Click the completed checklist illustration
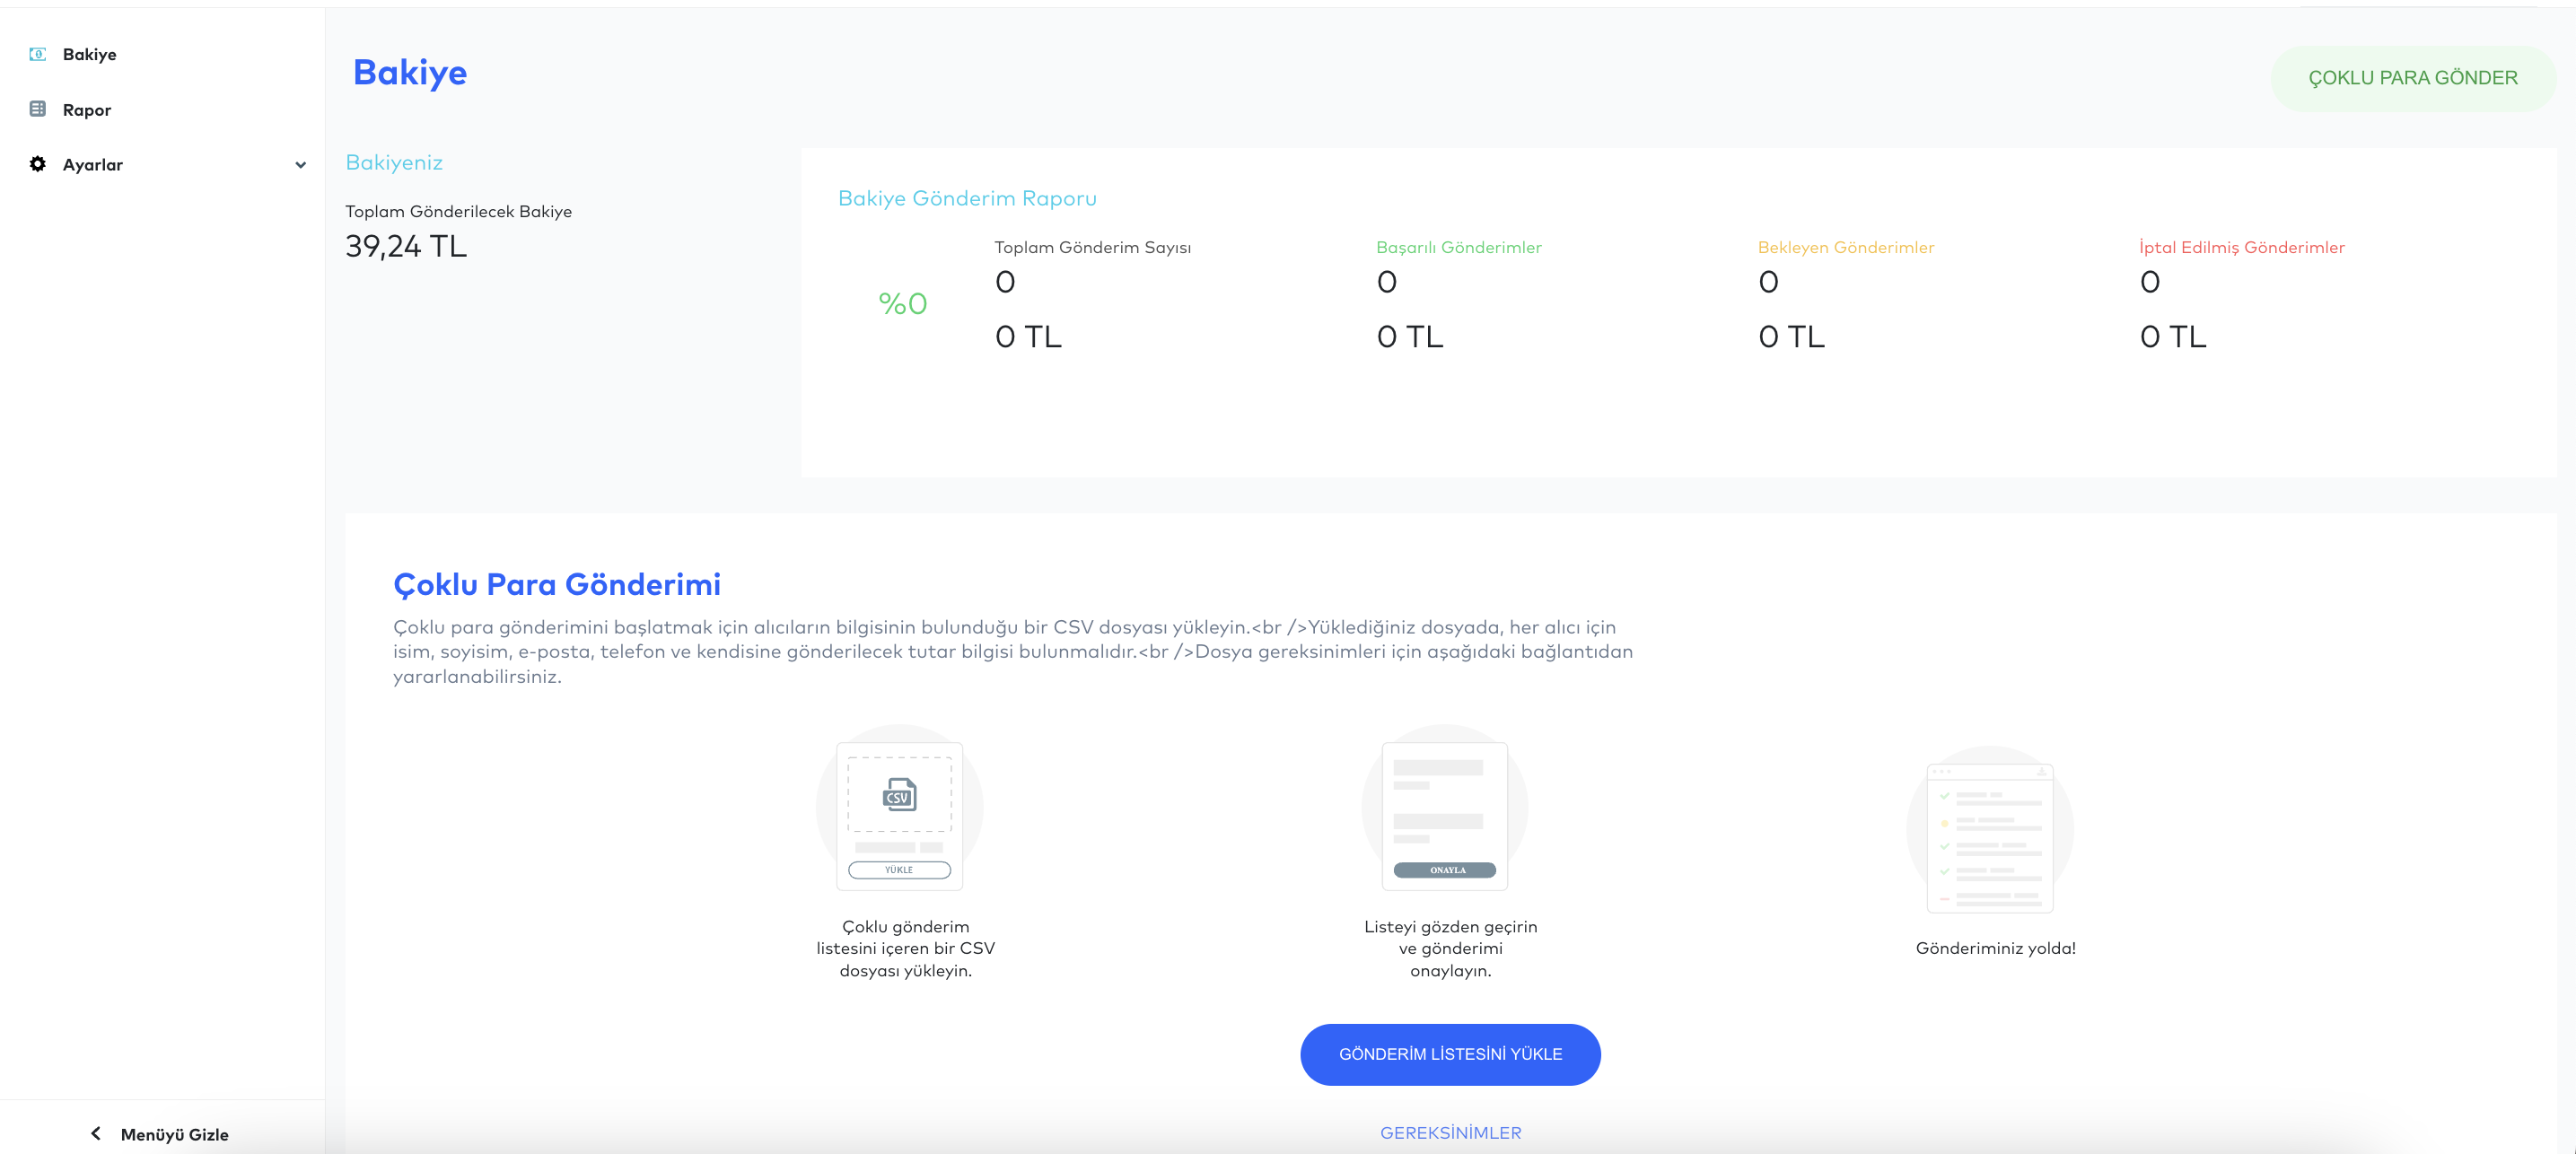This screenshot has width=2576, height=1154. click(1989, 836)
